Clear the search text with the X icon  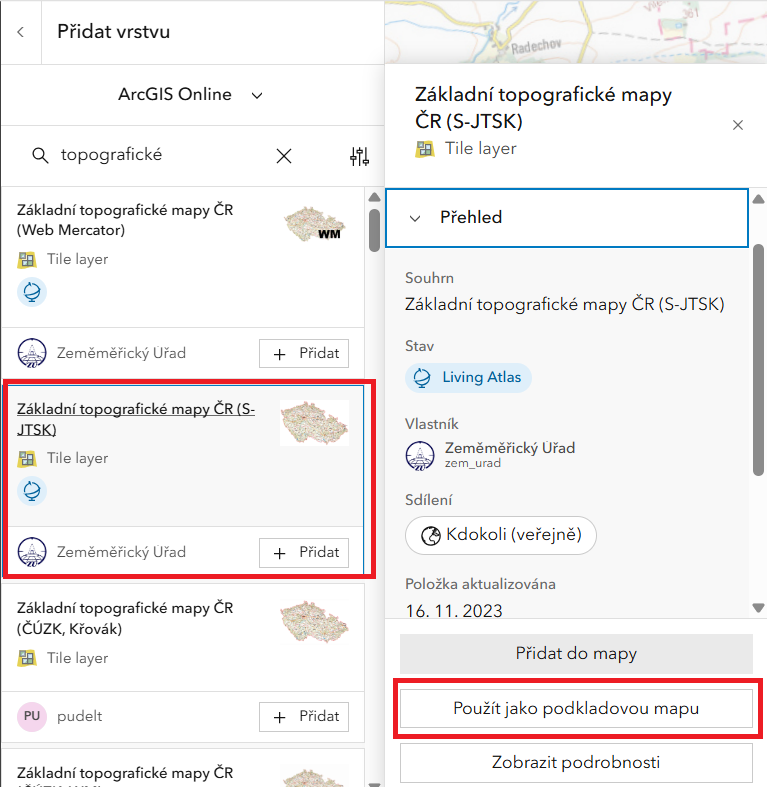[284, 156]
